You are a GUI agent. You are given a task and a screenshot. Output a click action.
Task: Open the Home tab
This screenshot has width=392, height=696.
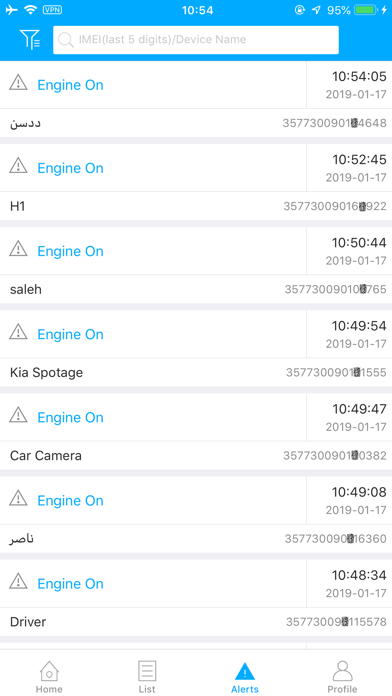(49, 676)
